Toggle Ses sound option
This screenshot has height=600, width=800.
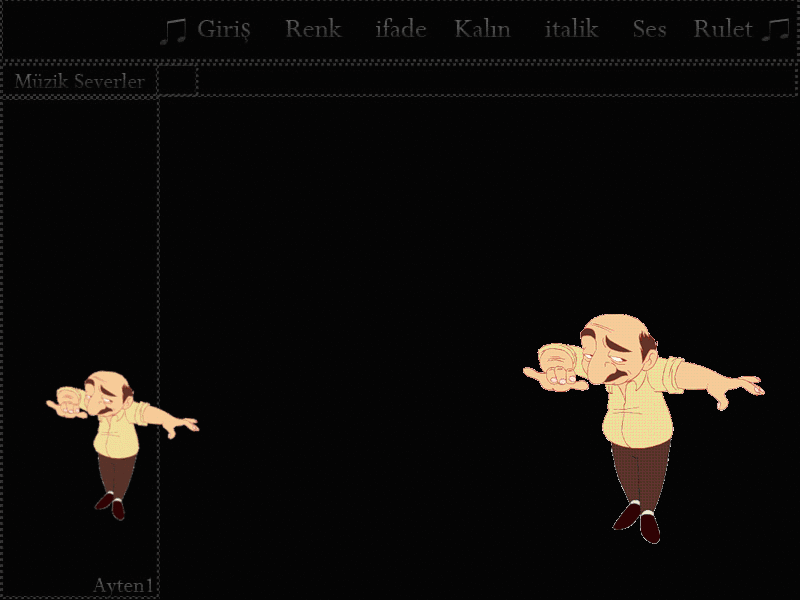click(649, 29)
